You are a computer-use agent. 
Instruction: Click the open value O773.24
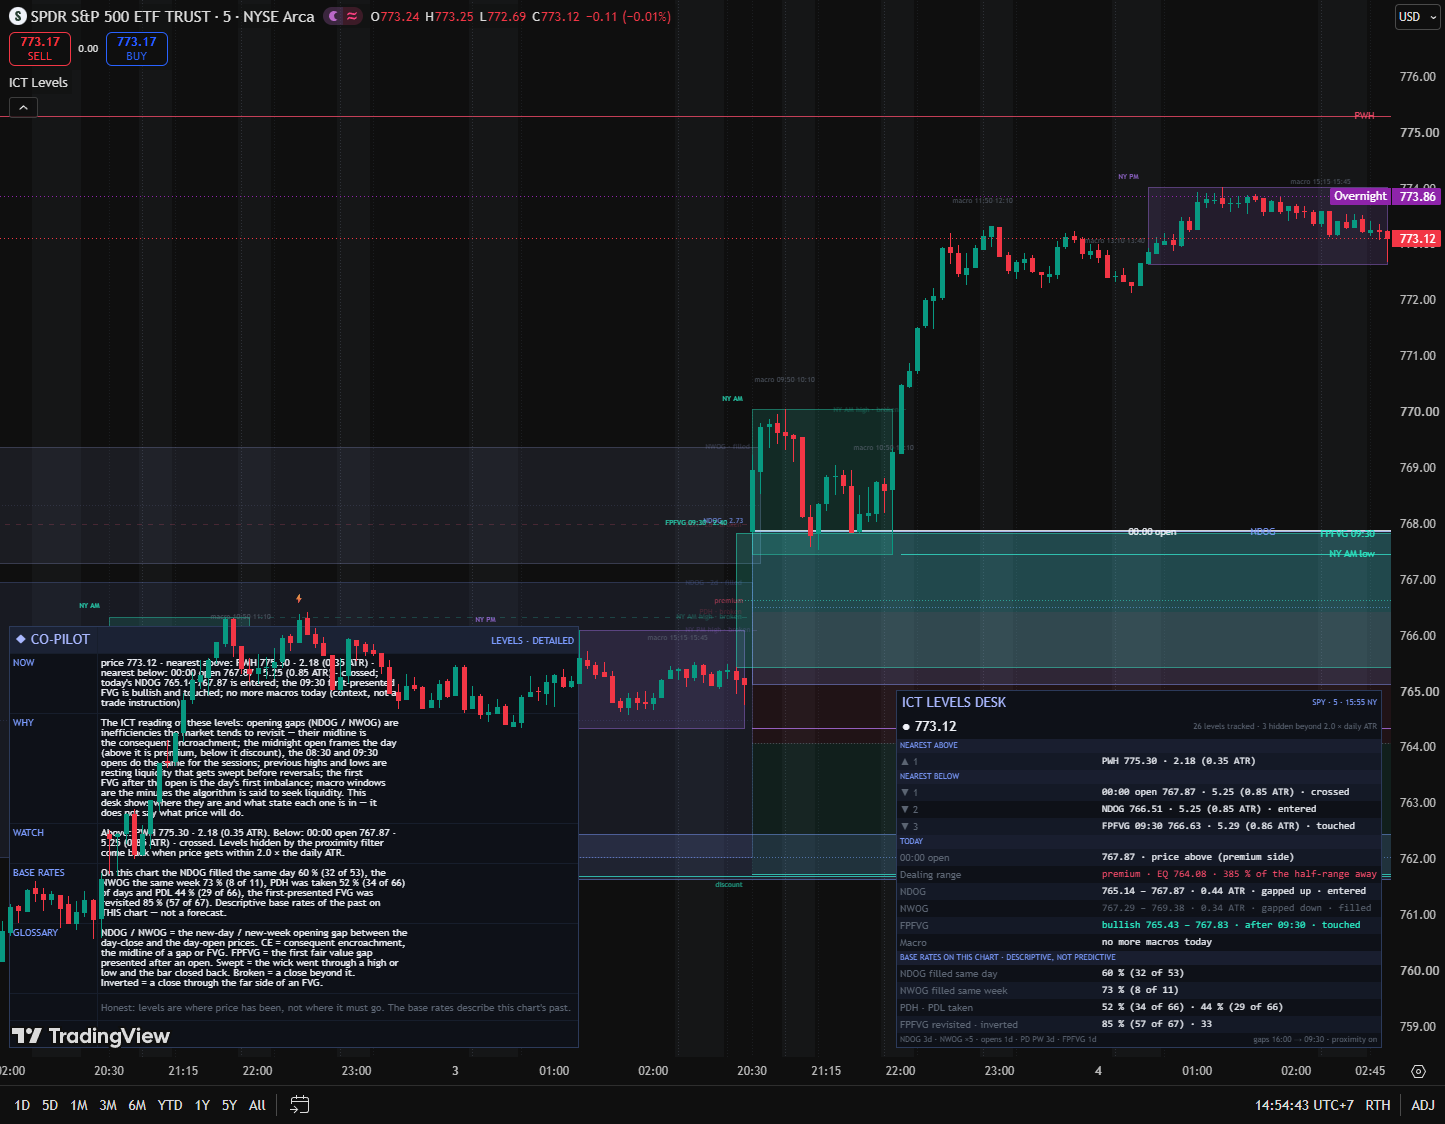point(395,17)
